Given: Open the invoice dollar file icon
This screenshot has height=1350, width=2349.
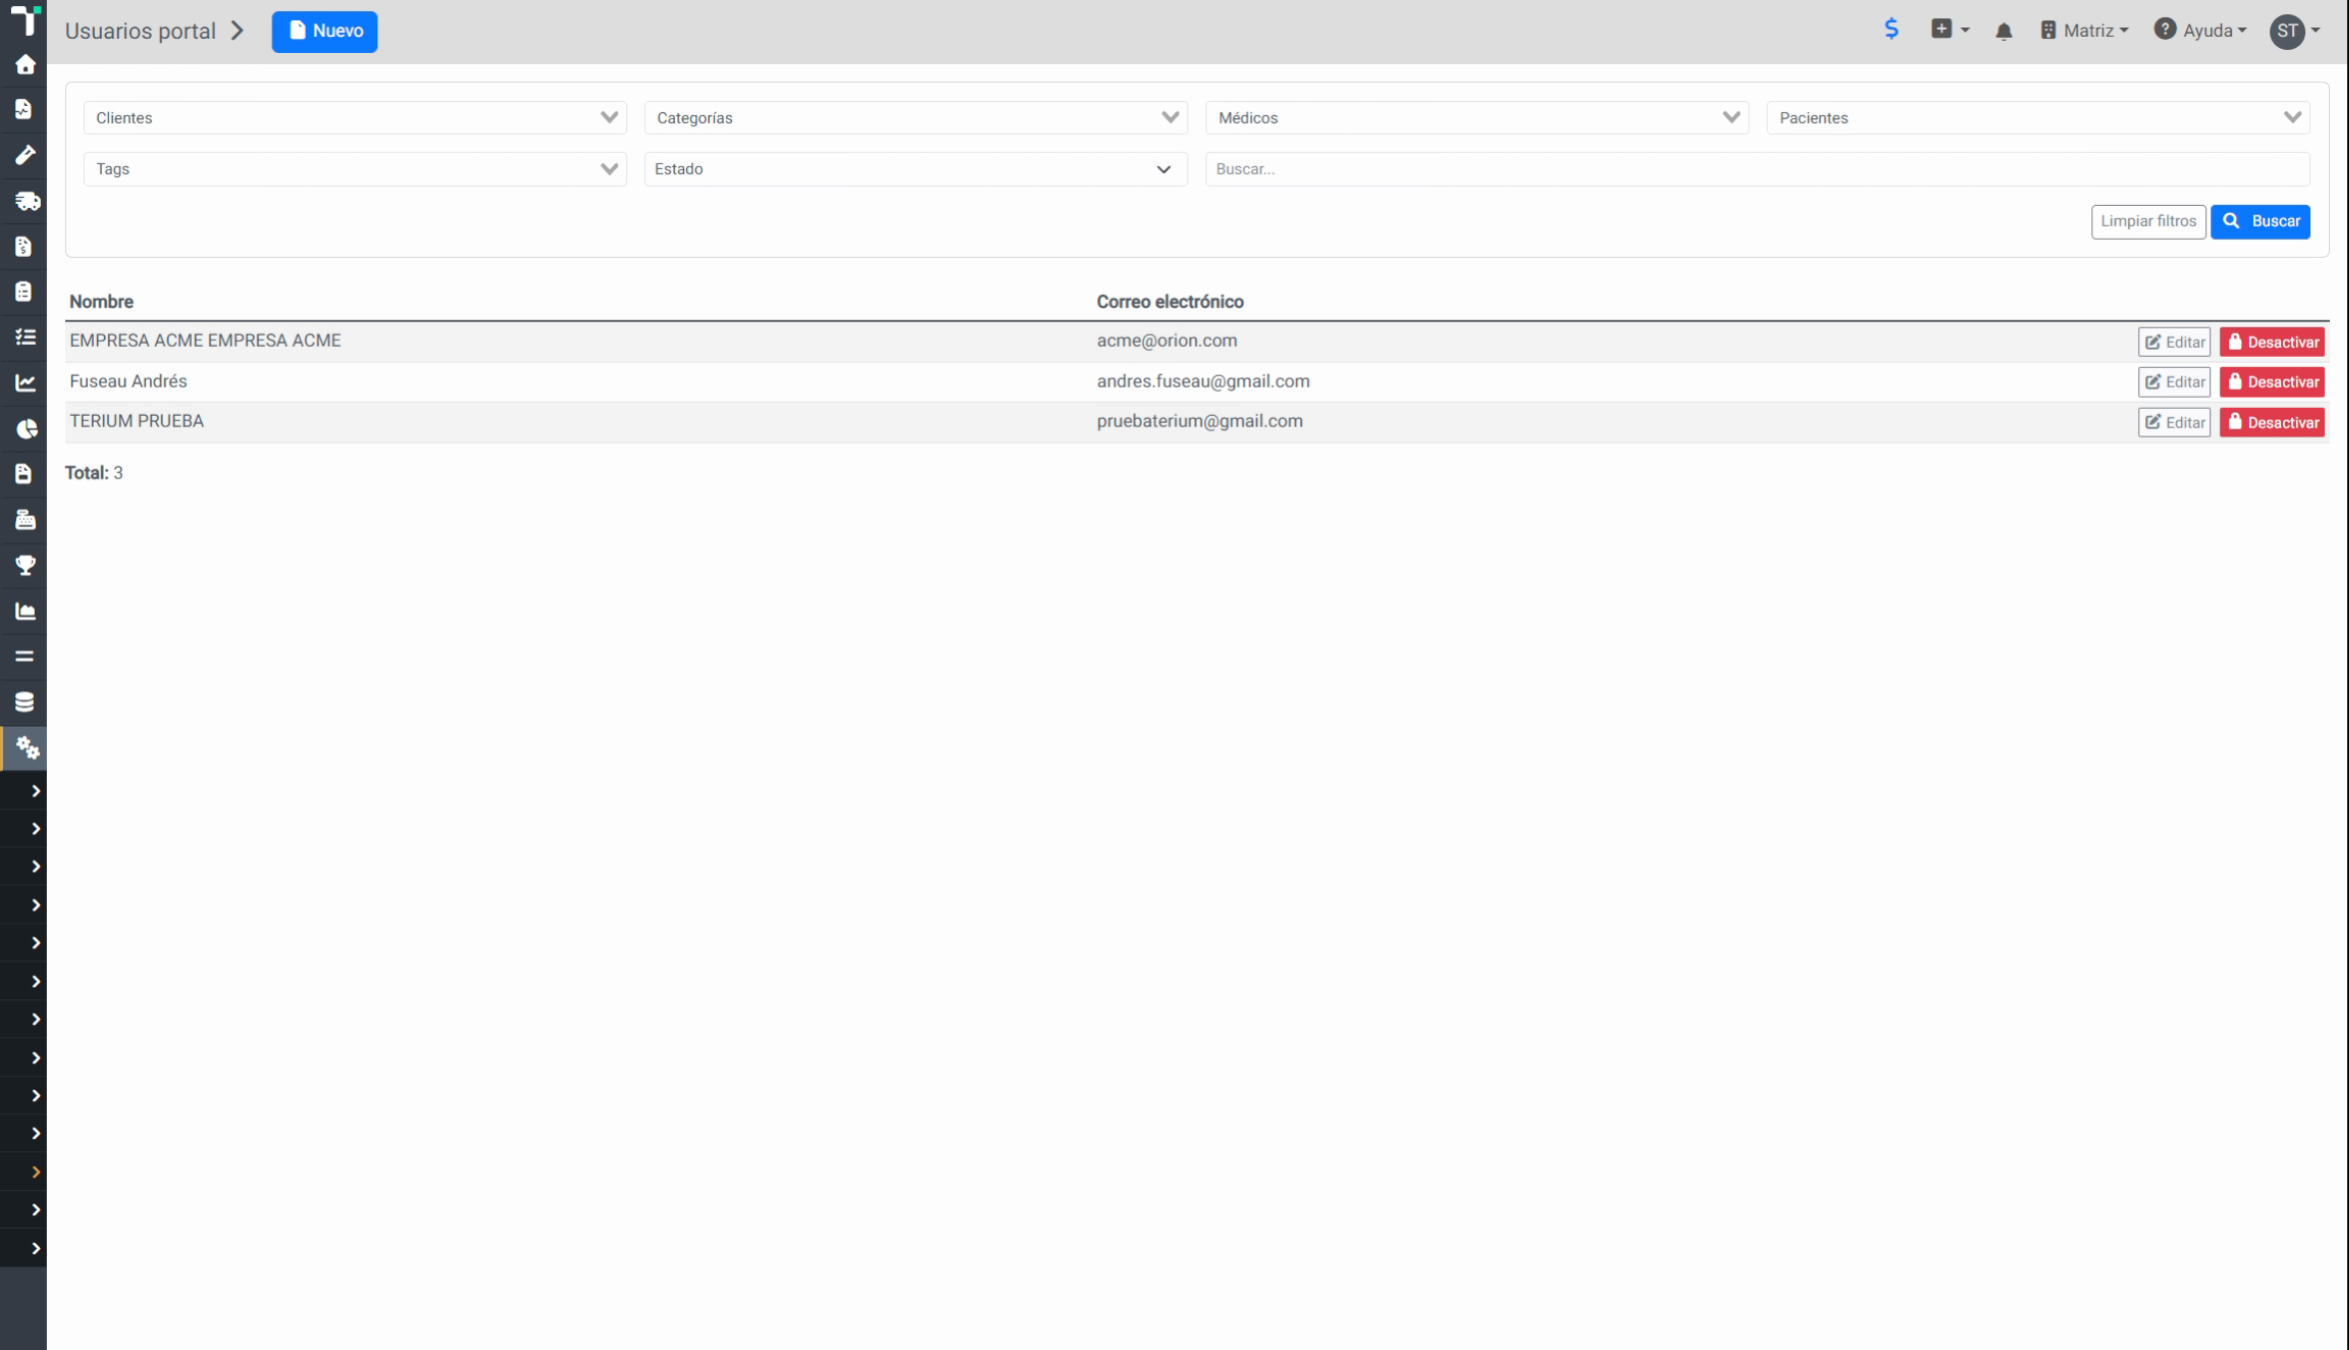Looking at the screenshot, I should [24, 246].
